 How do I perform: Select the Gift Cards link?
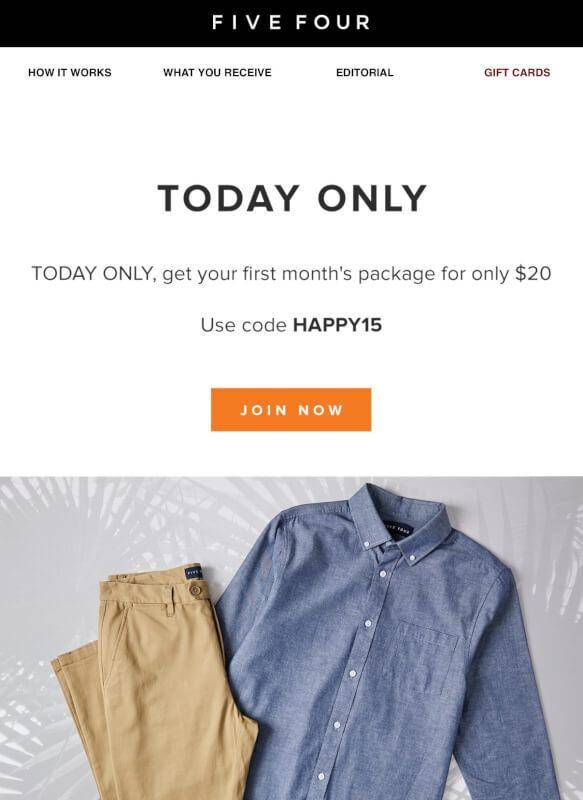pos(517,72)
